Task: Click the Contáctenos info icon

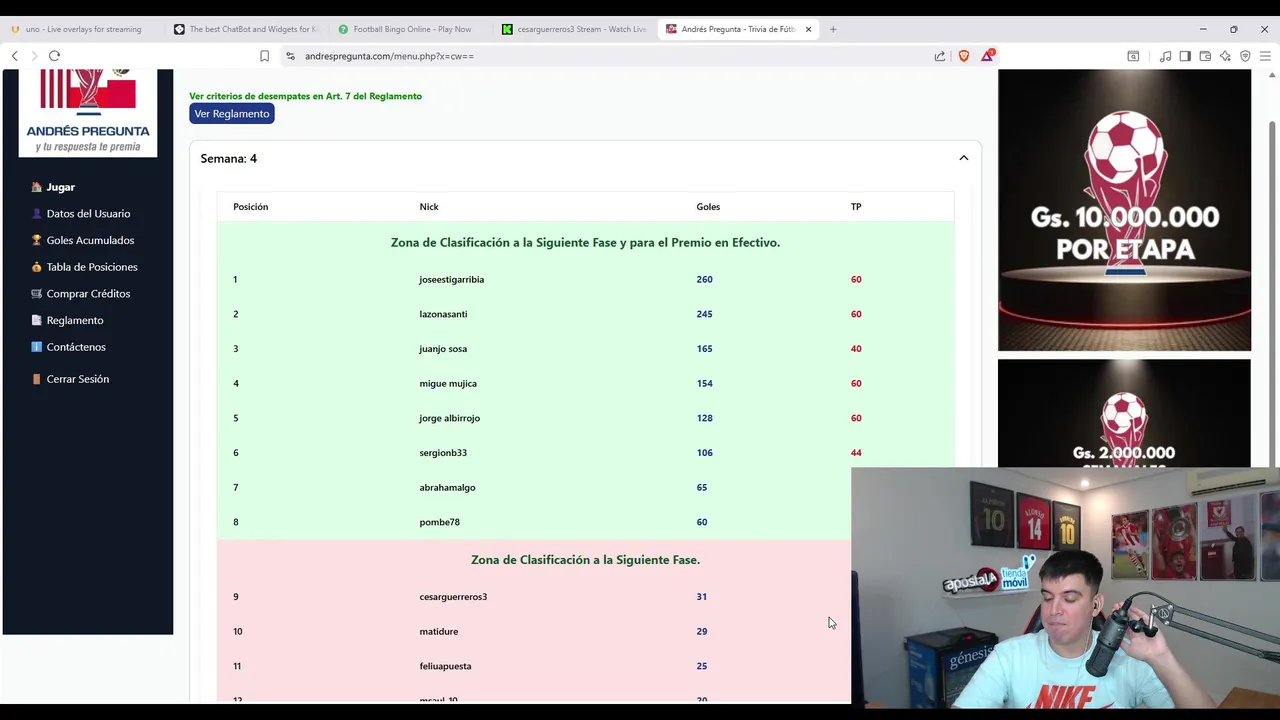Action: 37,347
